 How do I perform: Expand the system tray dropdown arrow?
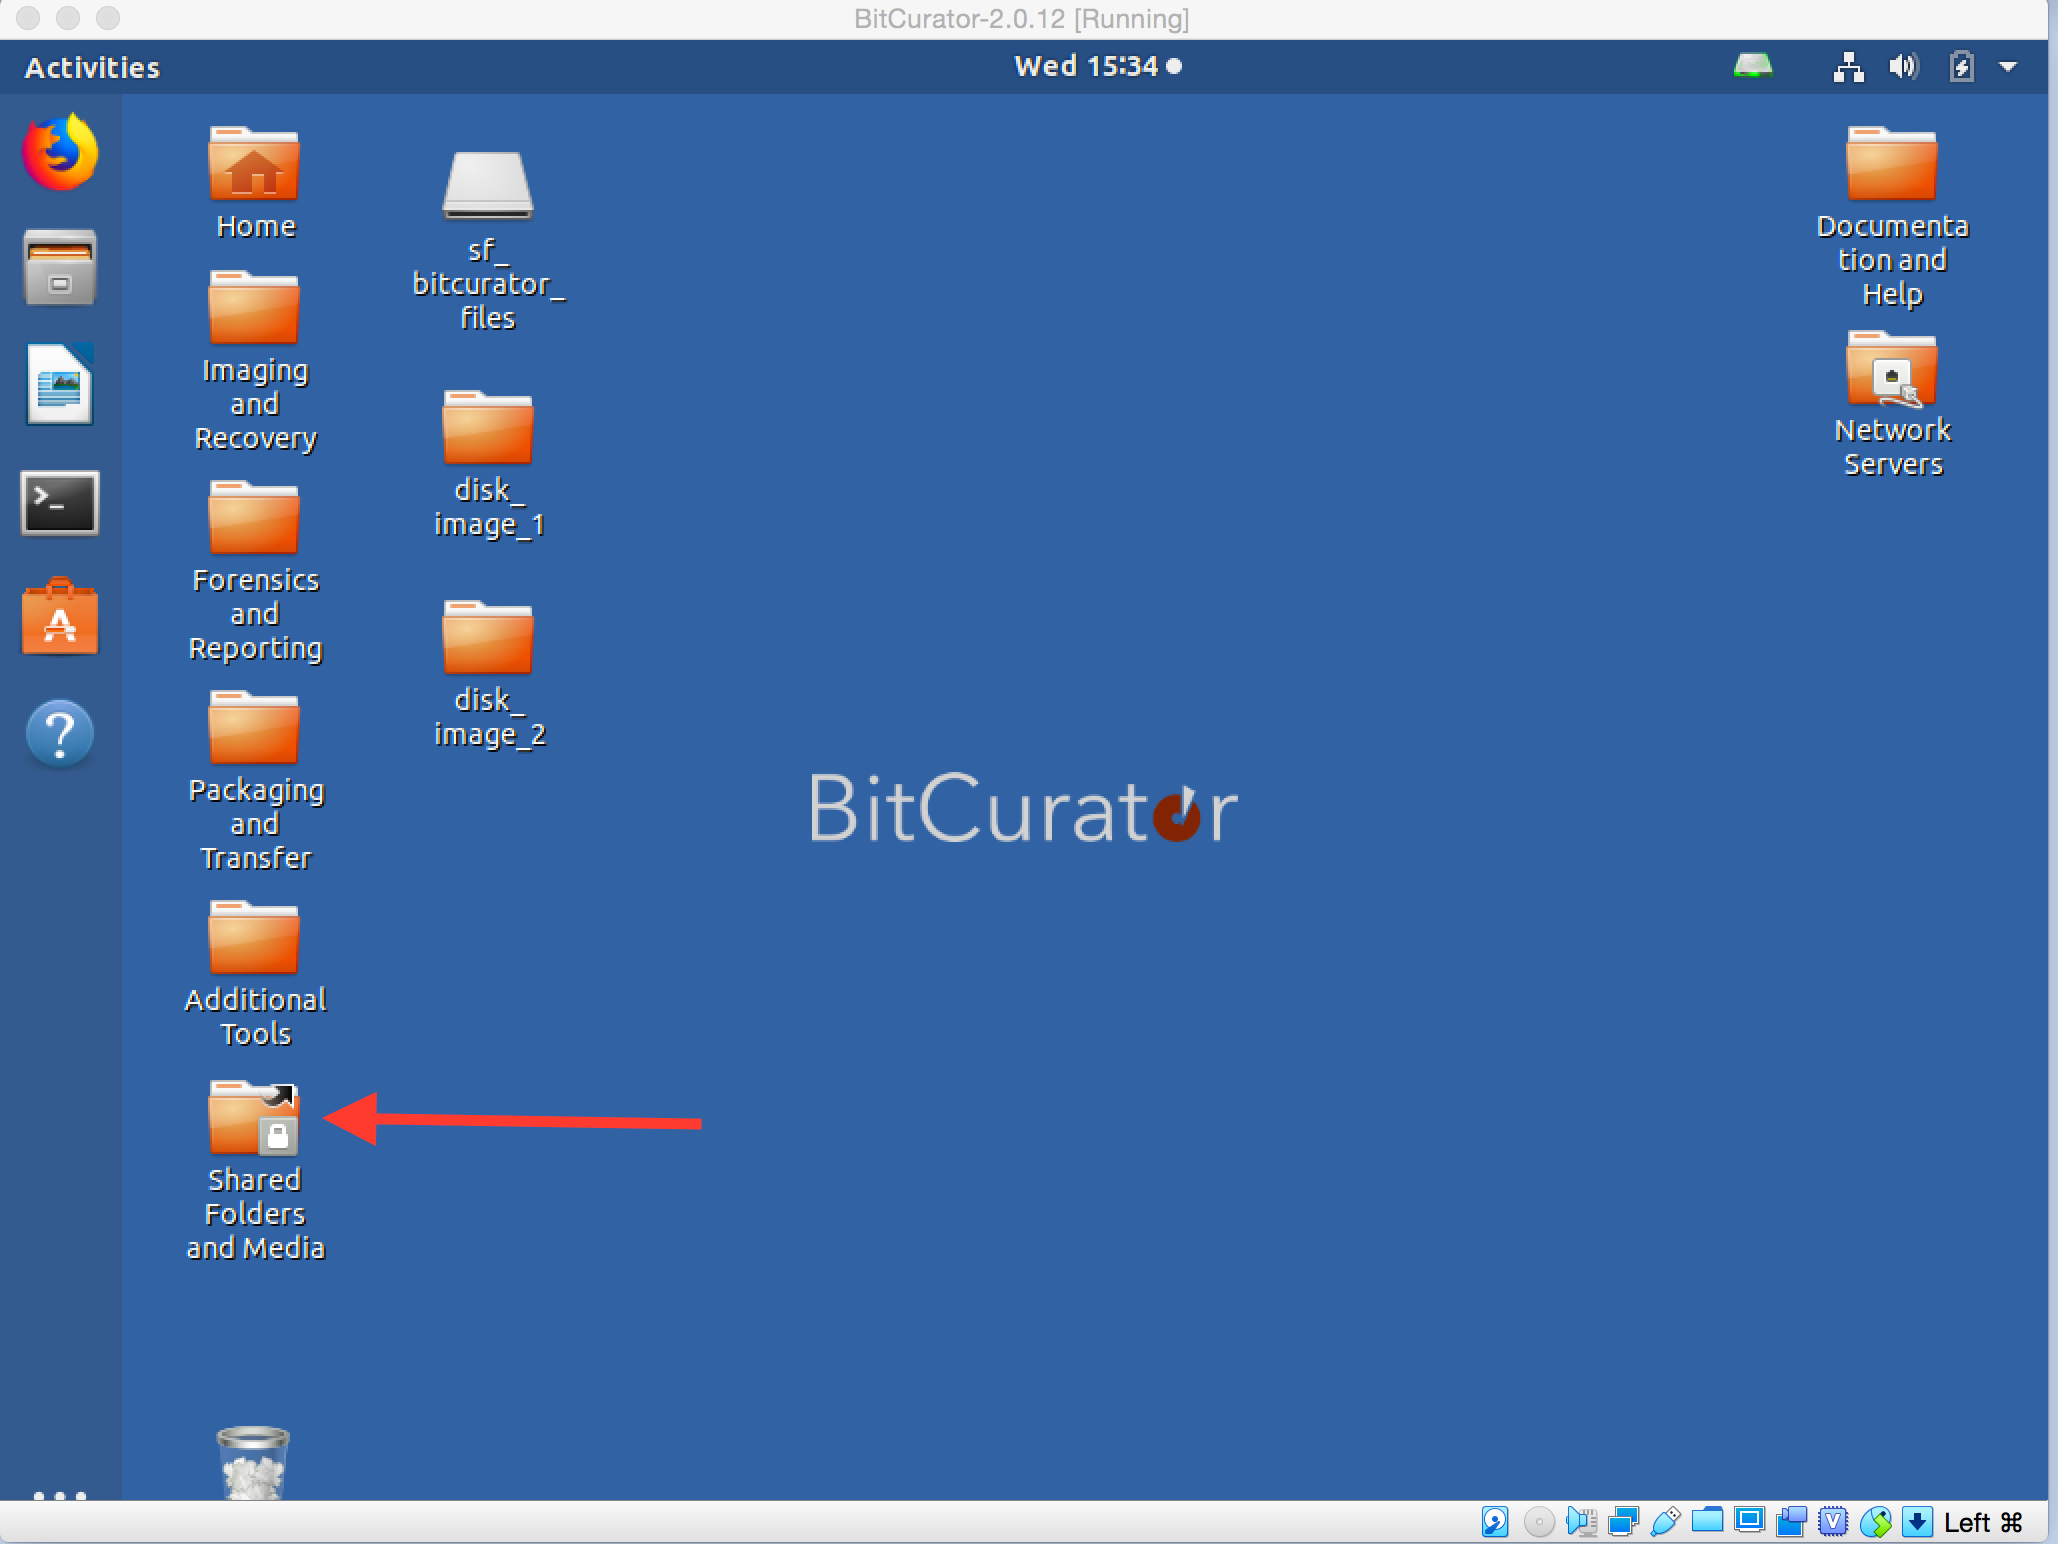point(2008,65)
